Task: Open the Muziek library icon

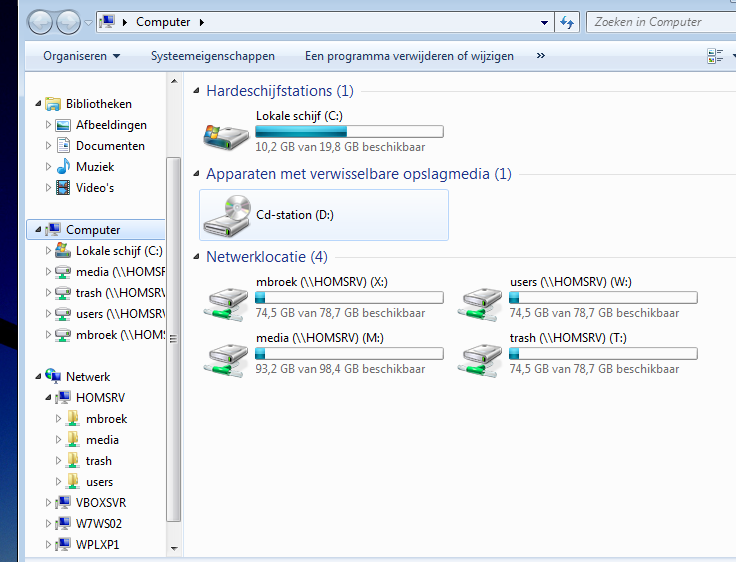Action: (63, 167)
